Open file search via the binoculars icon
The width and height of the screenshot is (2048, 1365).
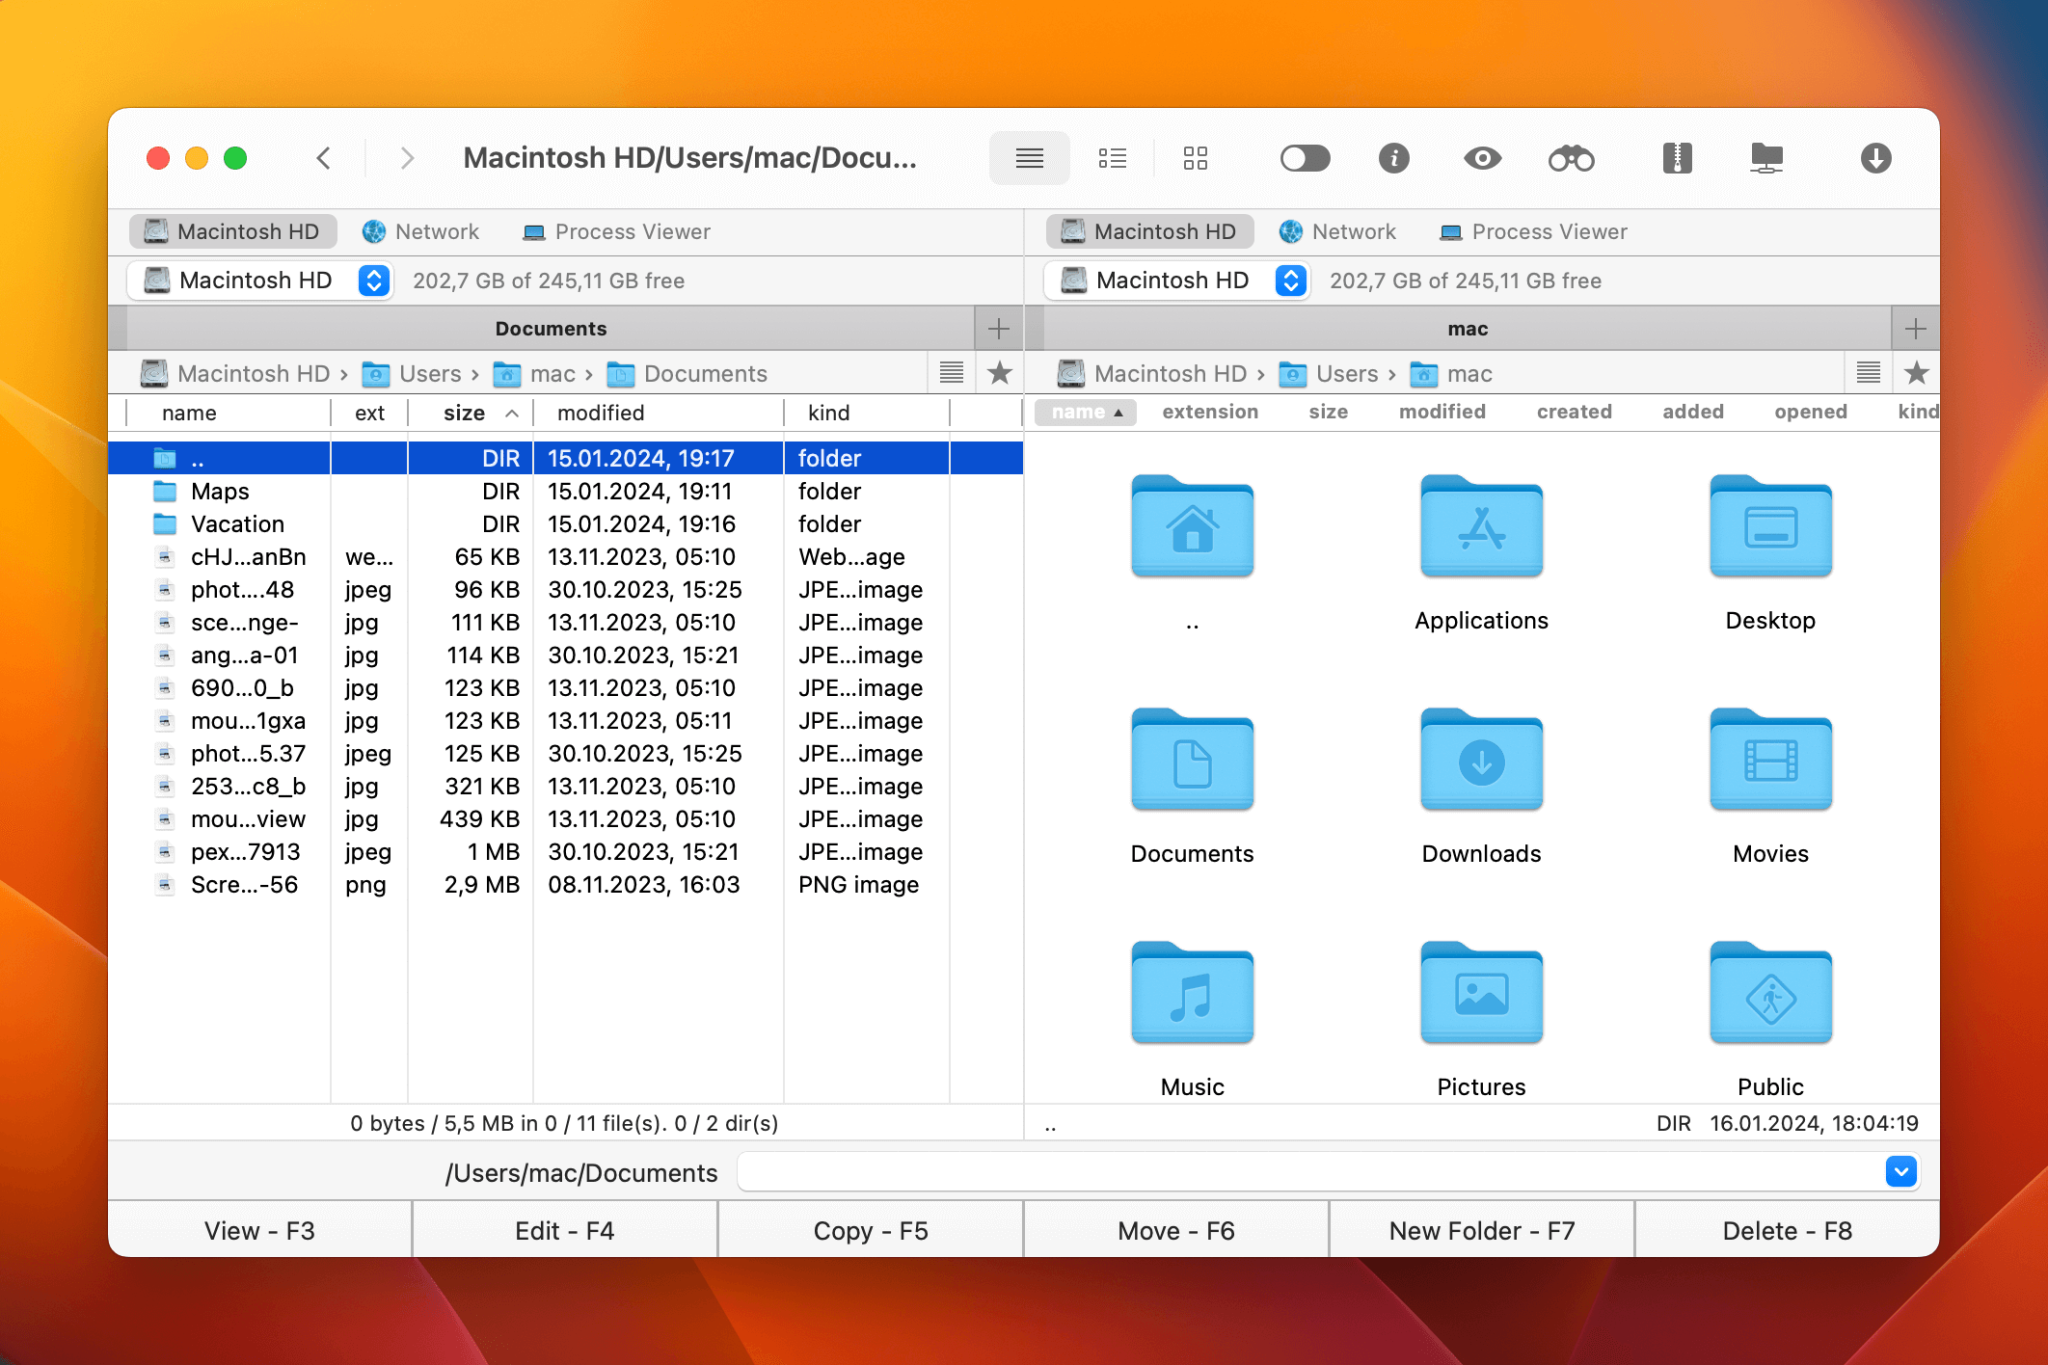tap(1571, 158)
